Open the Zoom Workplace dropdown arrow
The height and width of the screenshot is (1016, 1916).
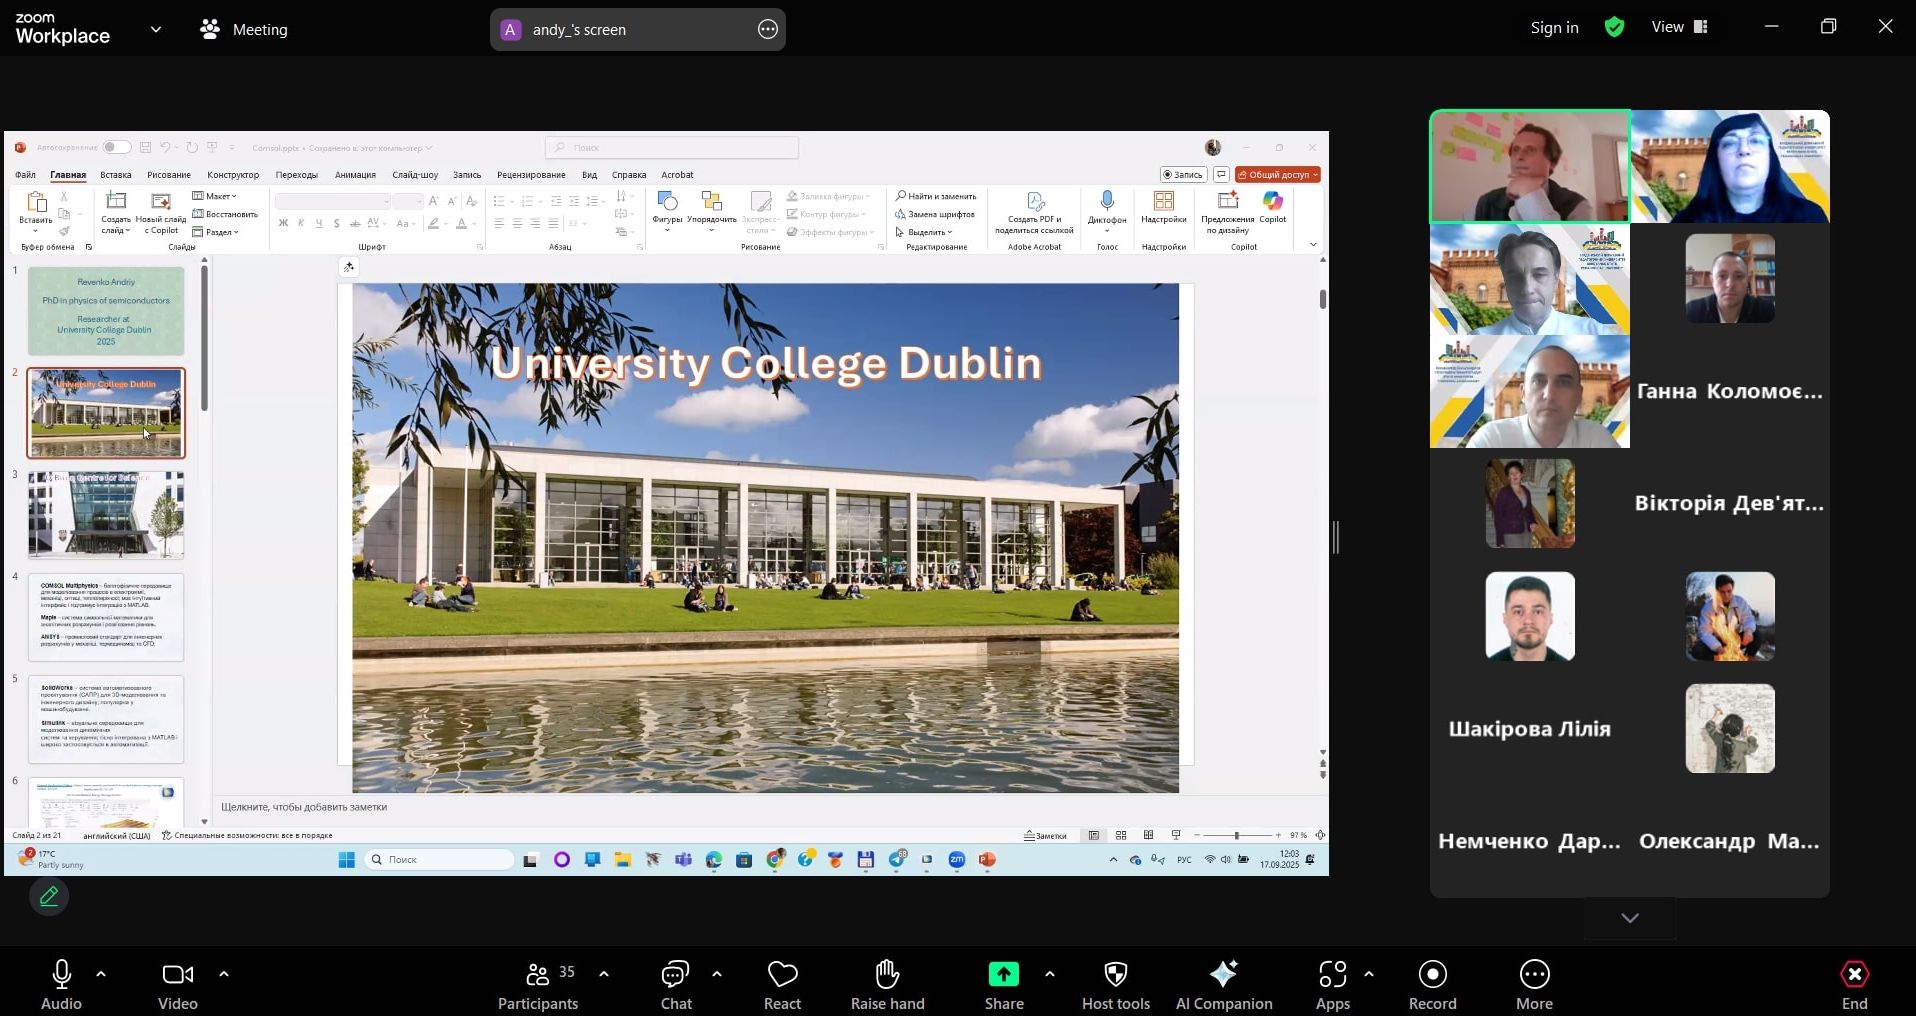tap(156, 30)
